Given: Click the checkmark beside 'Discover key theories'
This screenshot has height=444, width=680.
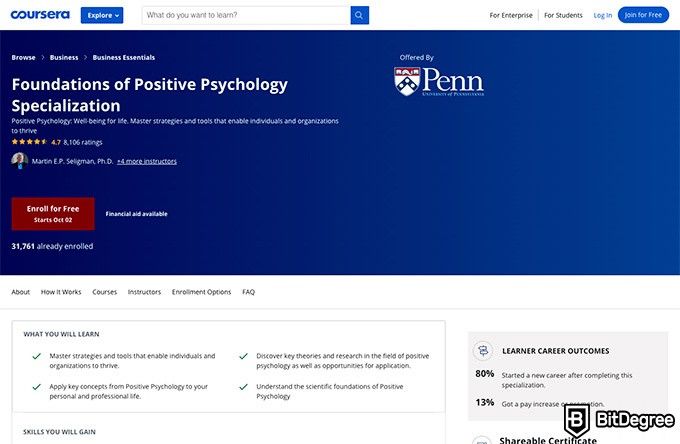Looking at the screenshot, I should coord(243,356).
